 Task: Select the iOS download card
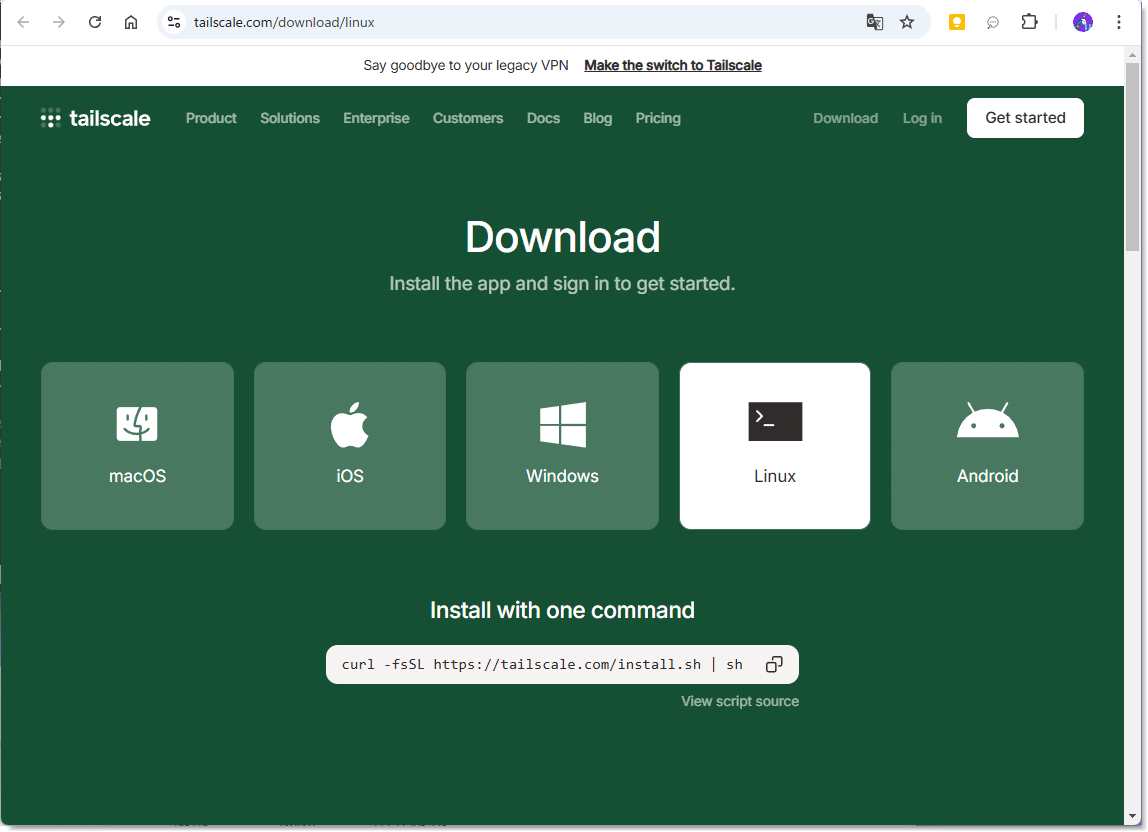click(350, 445)
